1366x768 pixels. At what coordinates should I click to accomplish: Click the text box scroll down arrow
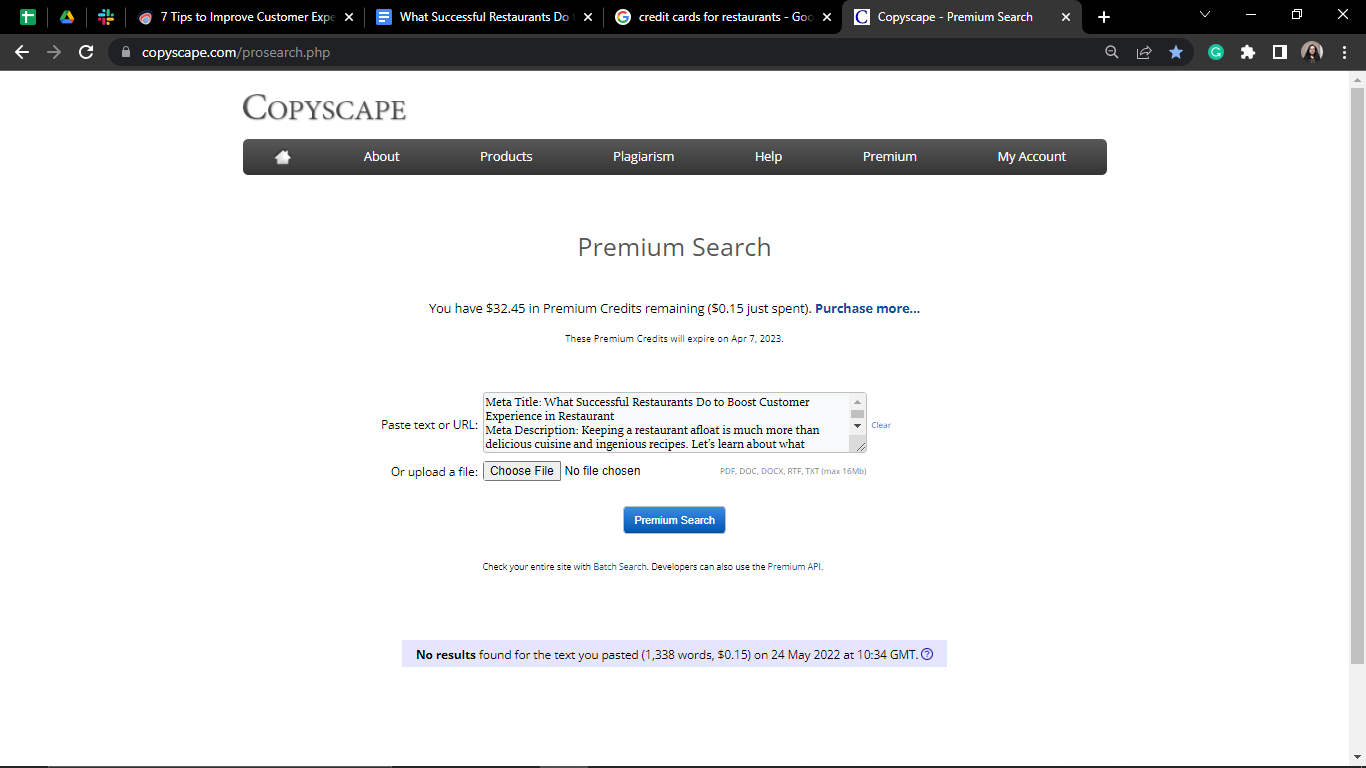pyautogui.click(x=857, y=425)
